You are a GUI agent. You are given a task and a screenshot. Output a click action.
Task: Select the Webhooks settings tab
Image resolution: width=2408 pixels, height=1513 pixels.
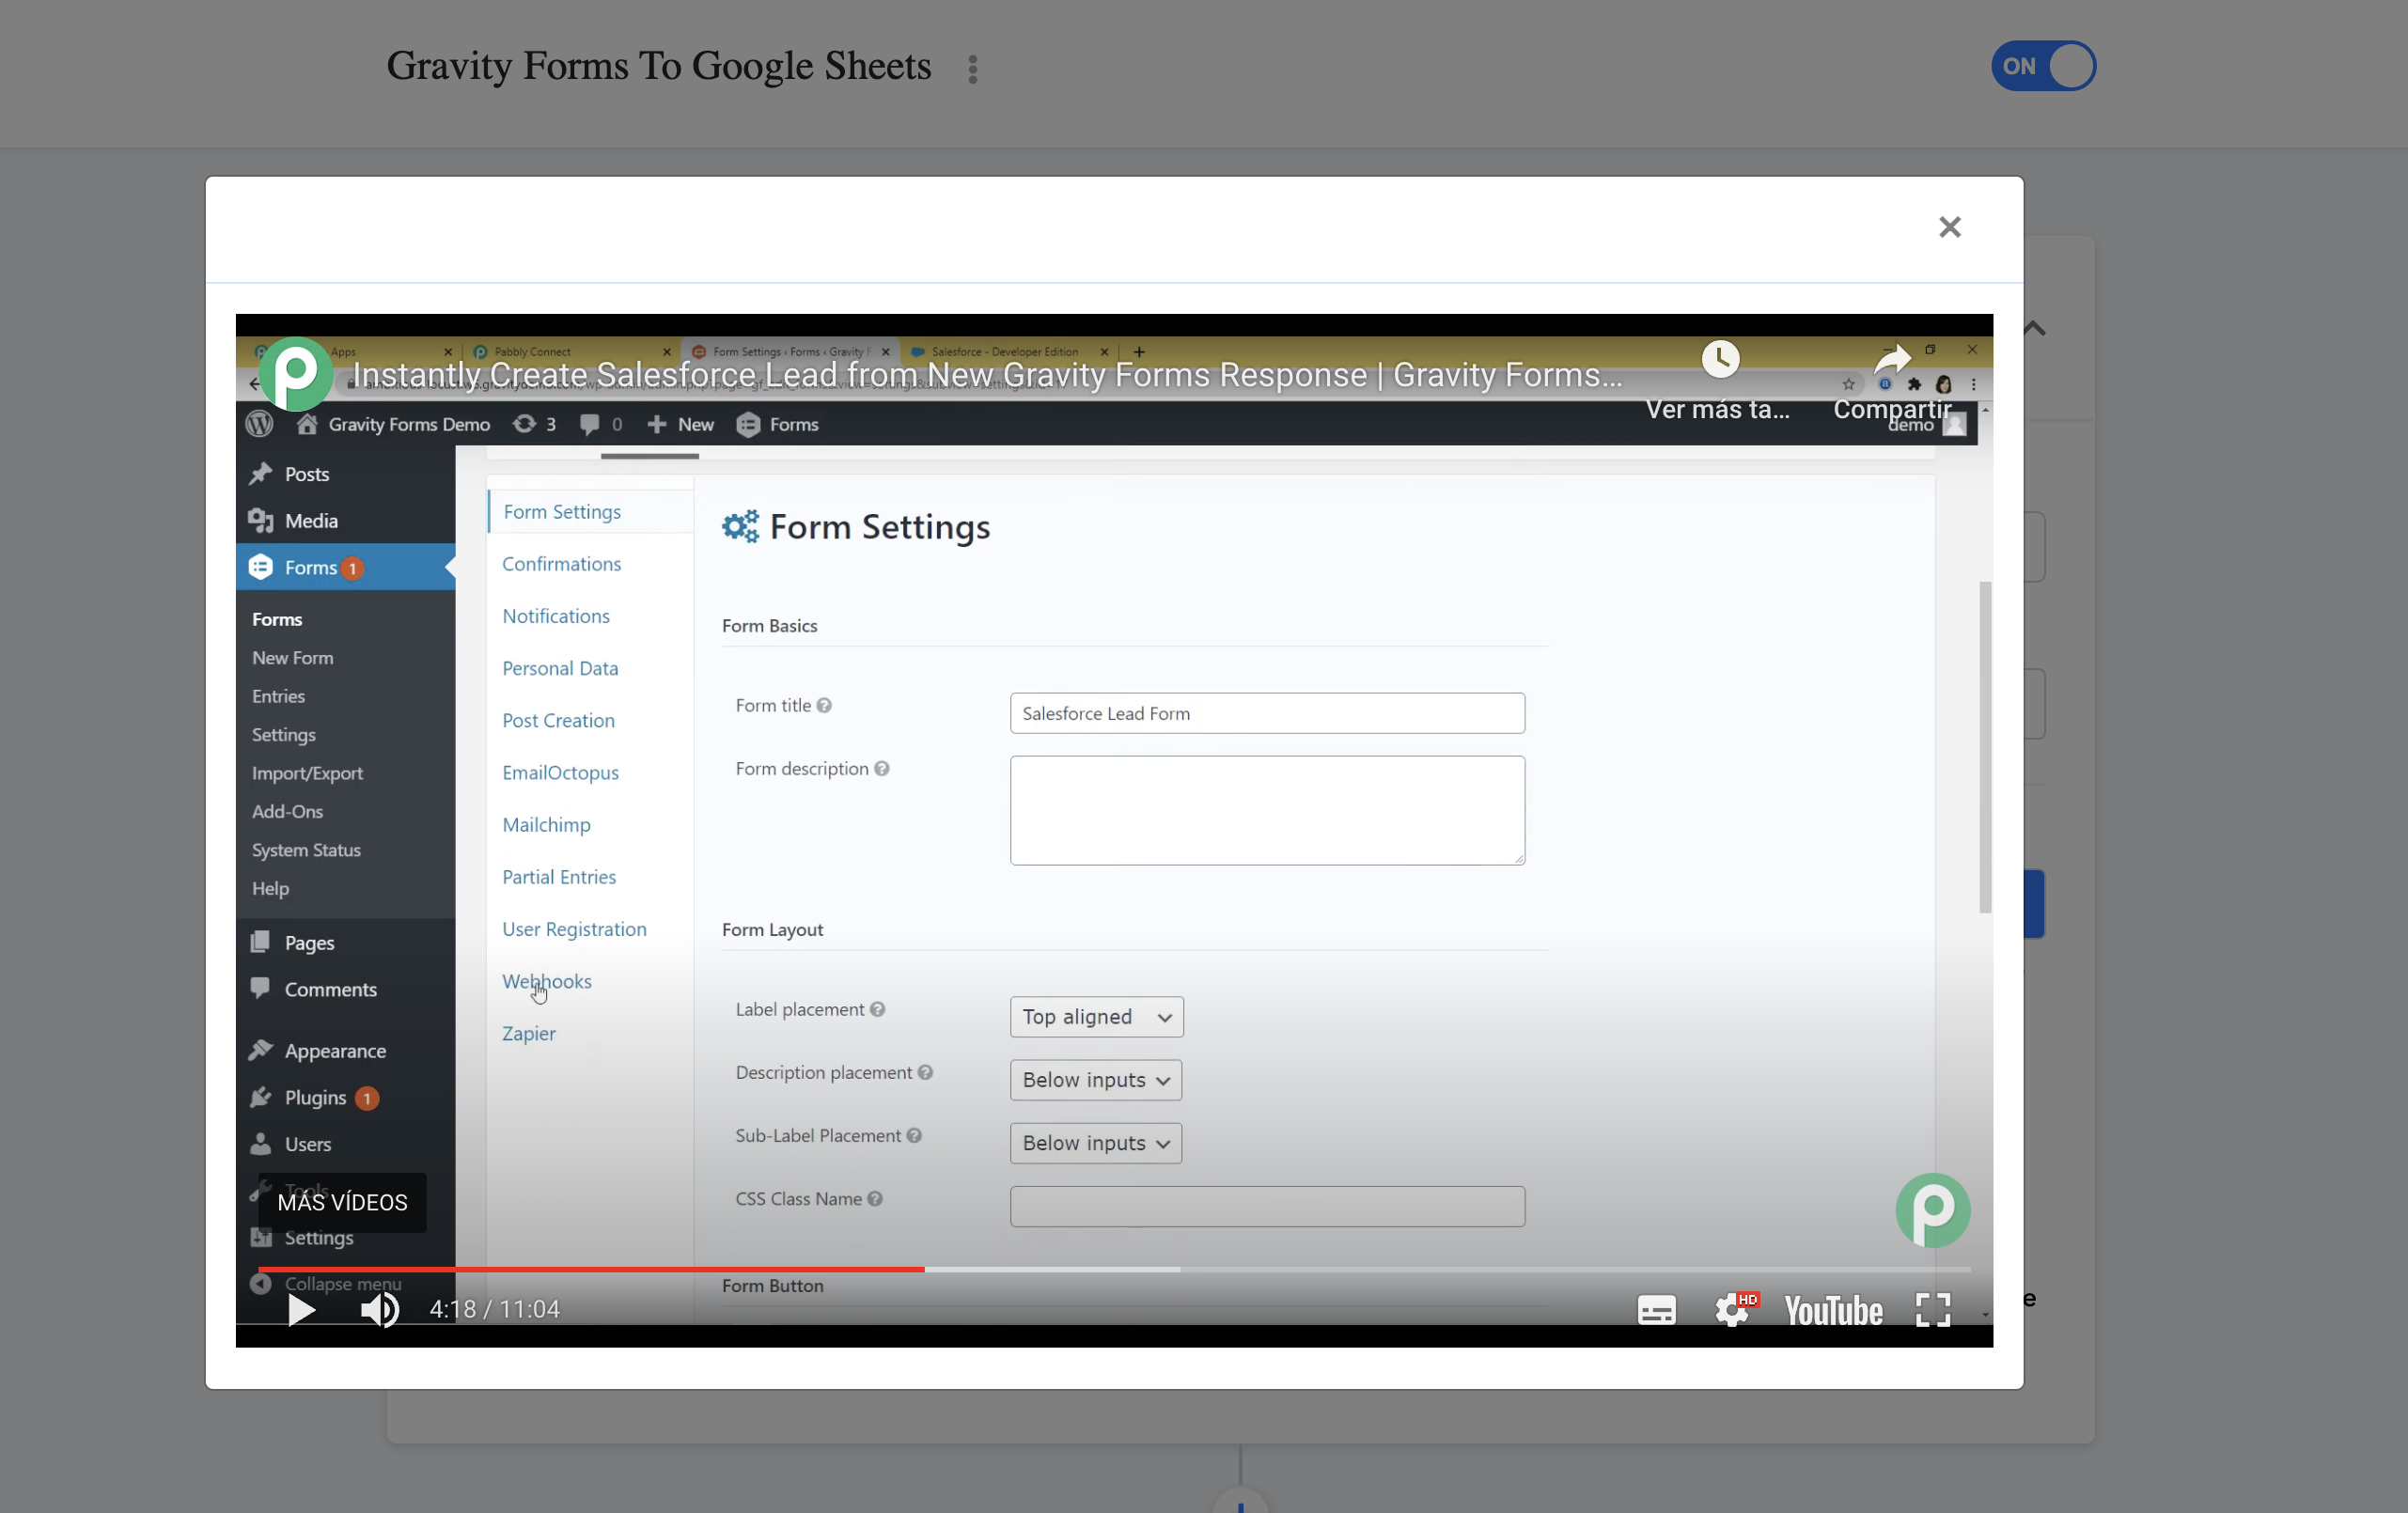(x=547, y=981)
